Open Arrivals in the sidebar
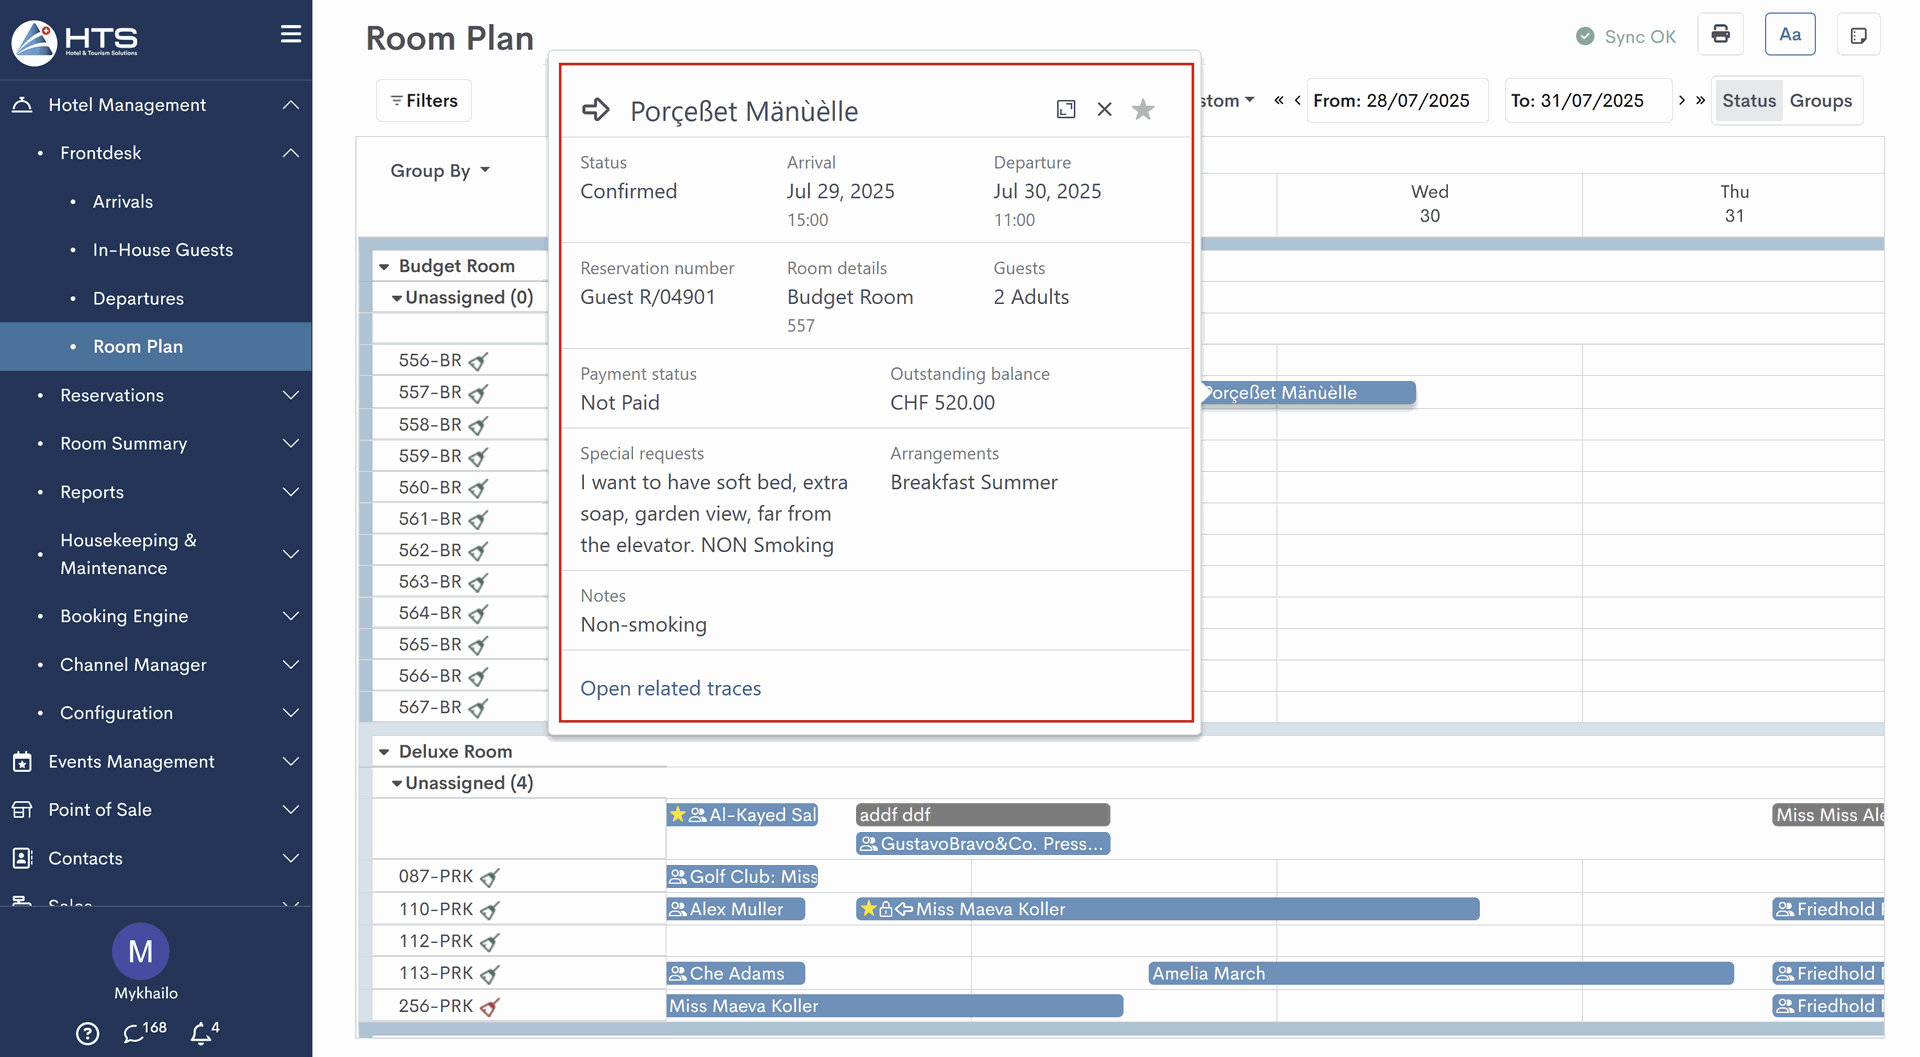The image size is (1920, 1057). [x=123, y=202]
